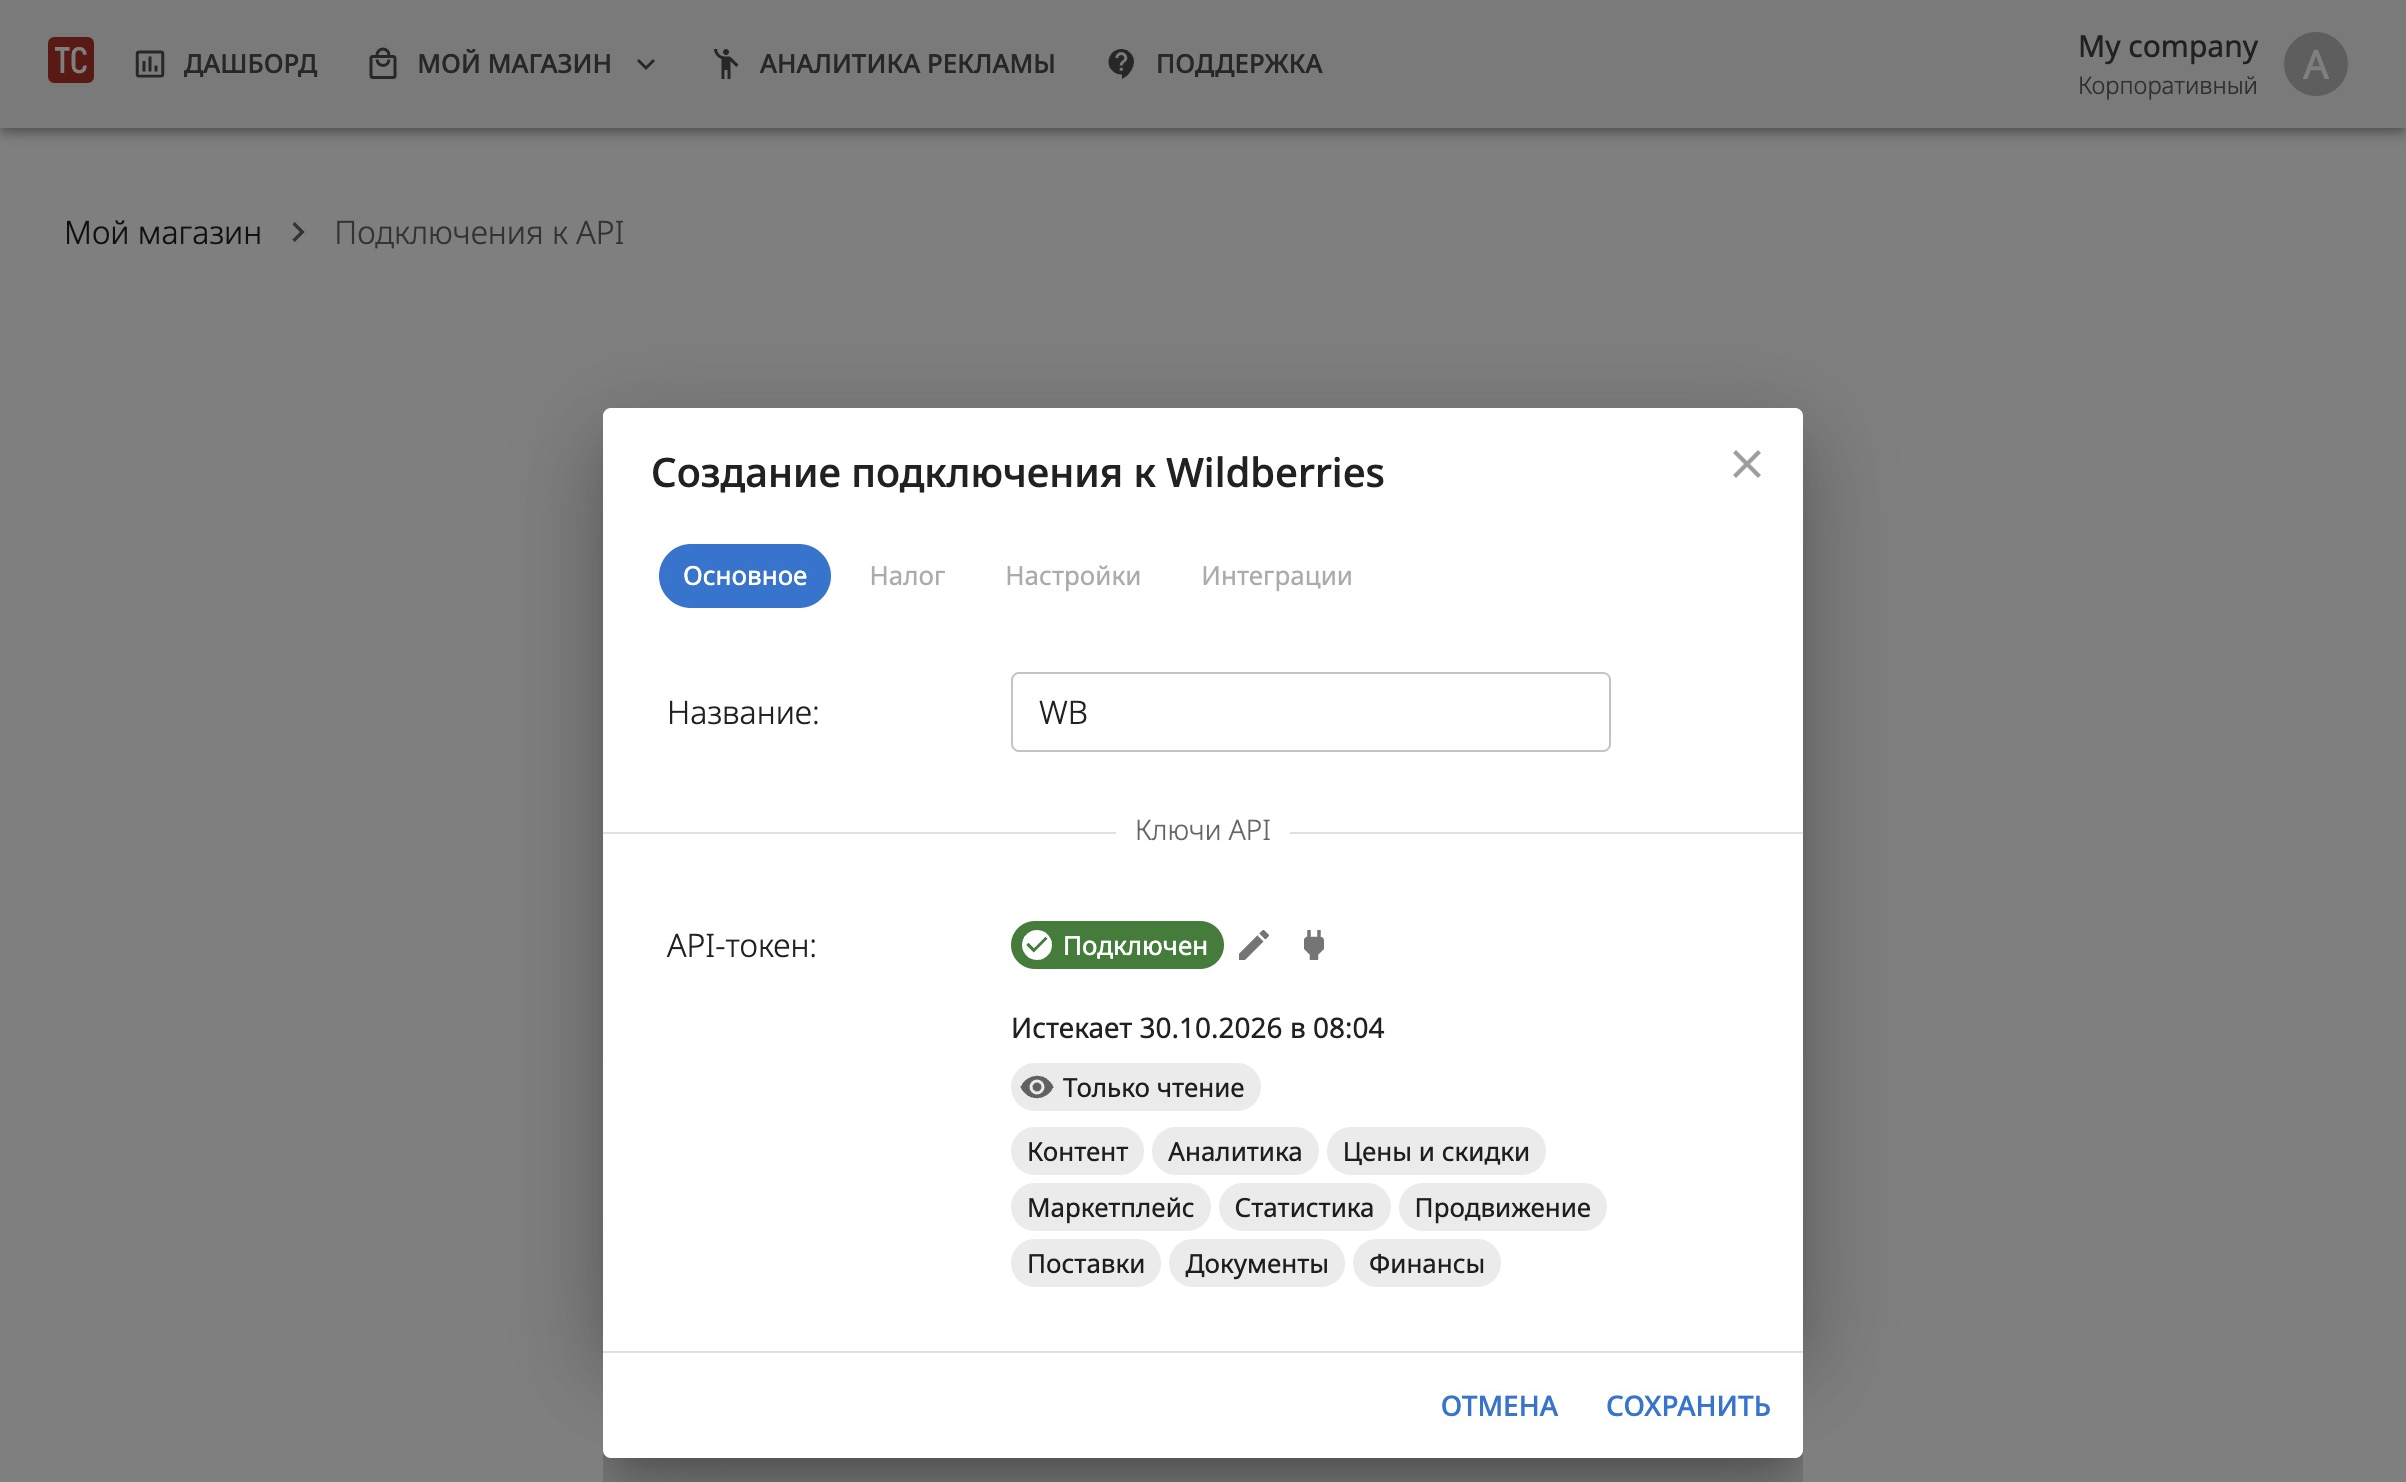This screenshot has width=2406, height=1482.
Task: Click the Аналитика рекламы figure icon
Action: pos(726,64)
